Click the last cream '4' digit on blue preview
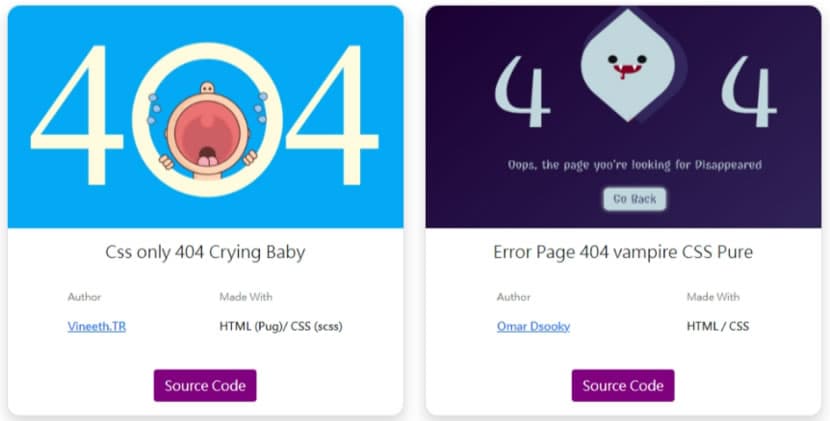Image resolution: width=830 pixels, height=421 pixels. (x=332, y=115)
